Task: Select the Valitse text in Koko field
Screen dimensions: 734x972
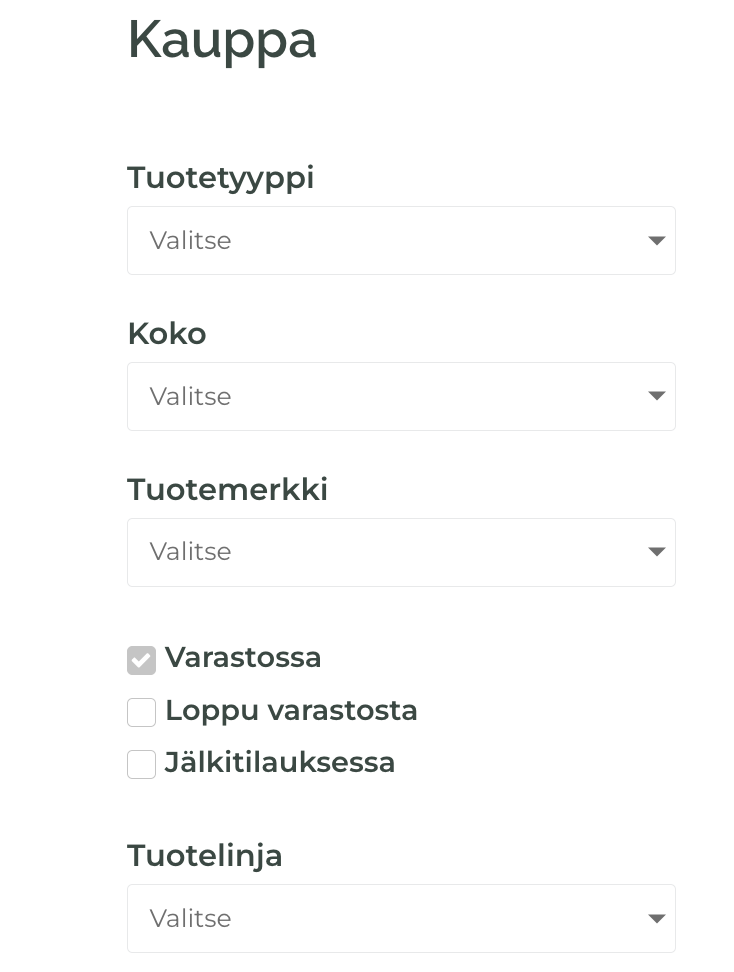Action: point(190,396)
